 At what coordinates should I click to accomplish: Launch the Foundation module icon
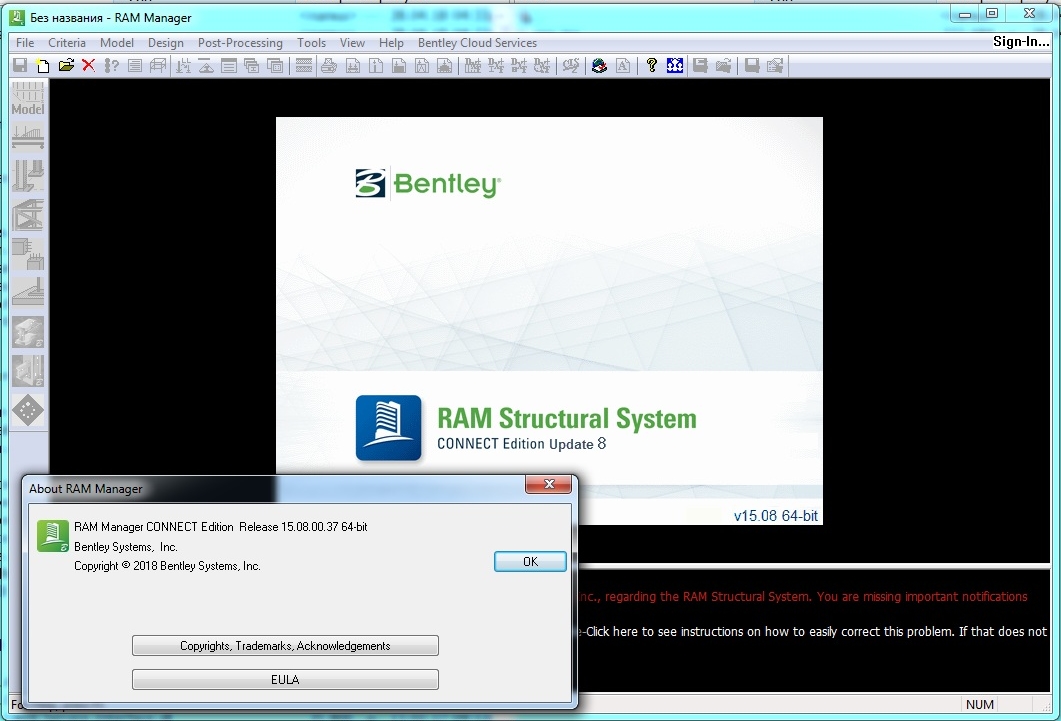(x=28, y=292)
